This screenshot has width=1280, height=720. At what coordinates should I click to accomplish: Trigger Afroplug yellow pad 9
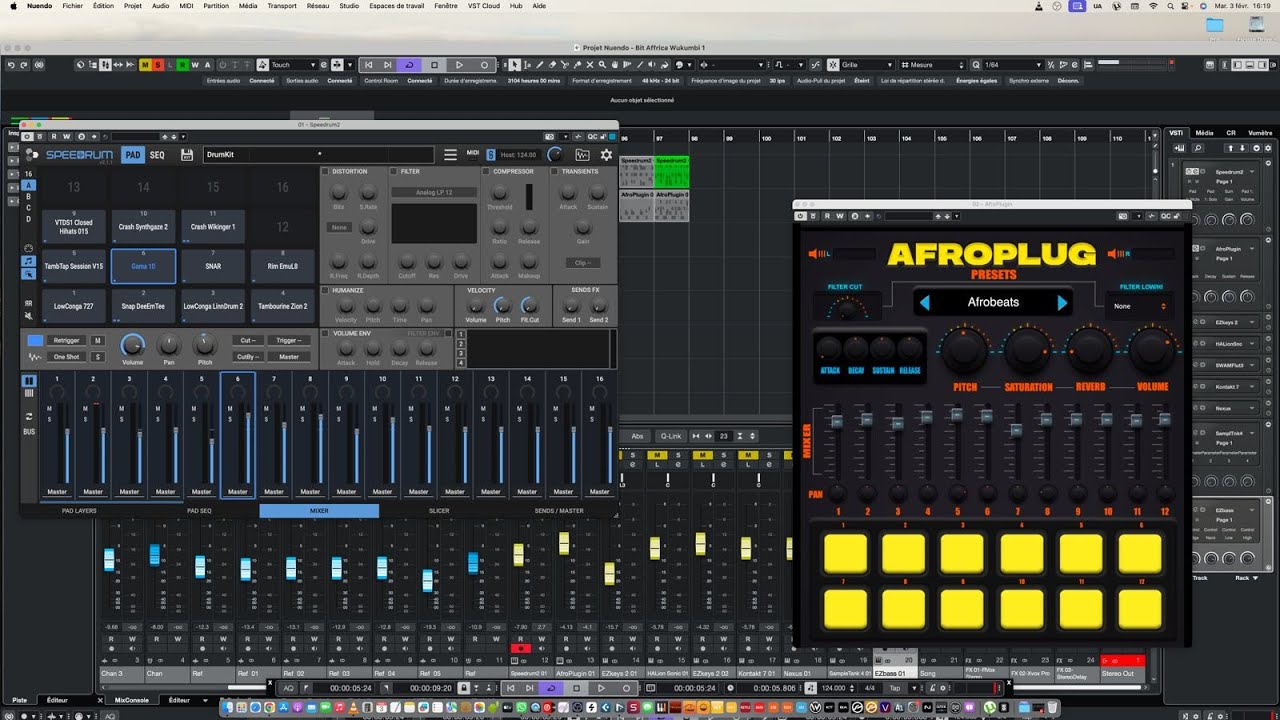point(963,609)
